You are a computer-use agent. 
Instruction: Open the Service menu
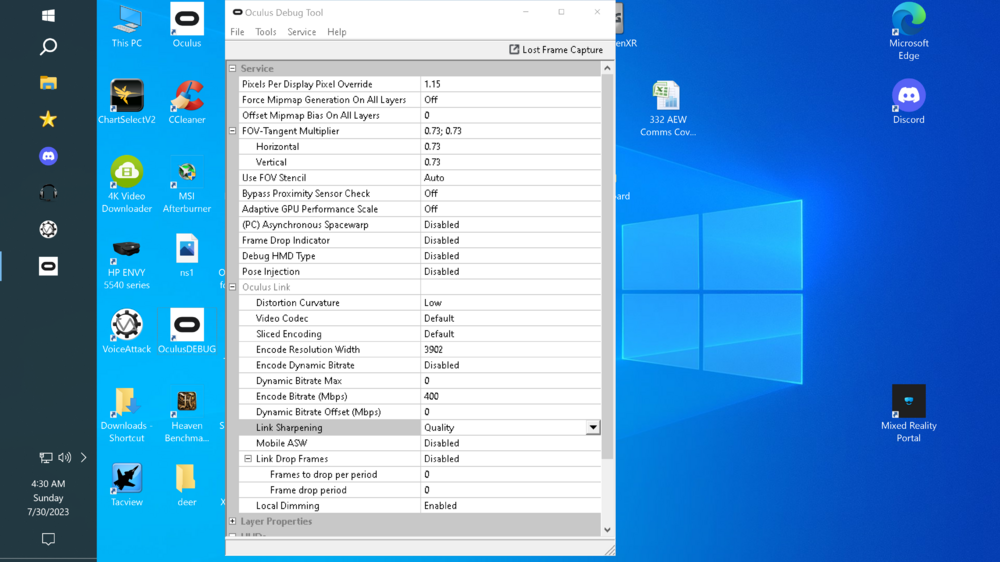(301, 32)
